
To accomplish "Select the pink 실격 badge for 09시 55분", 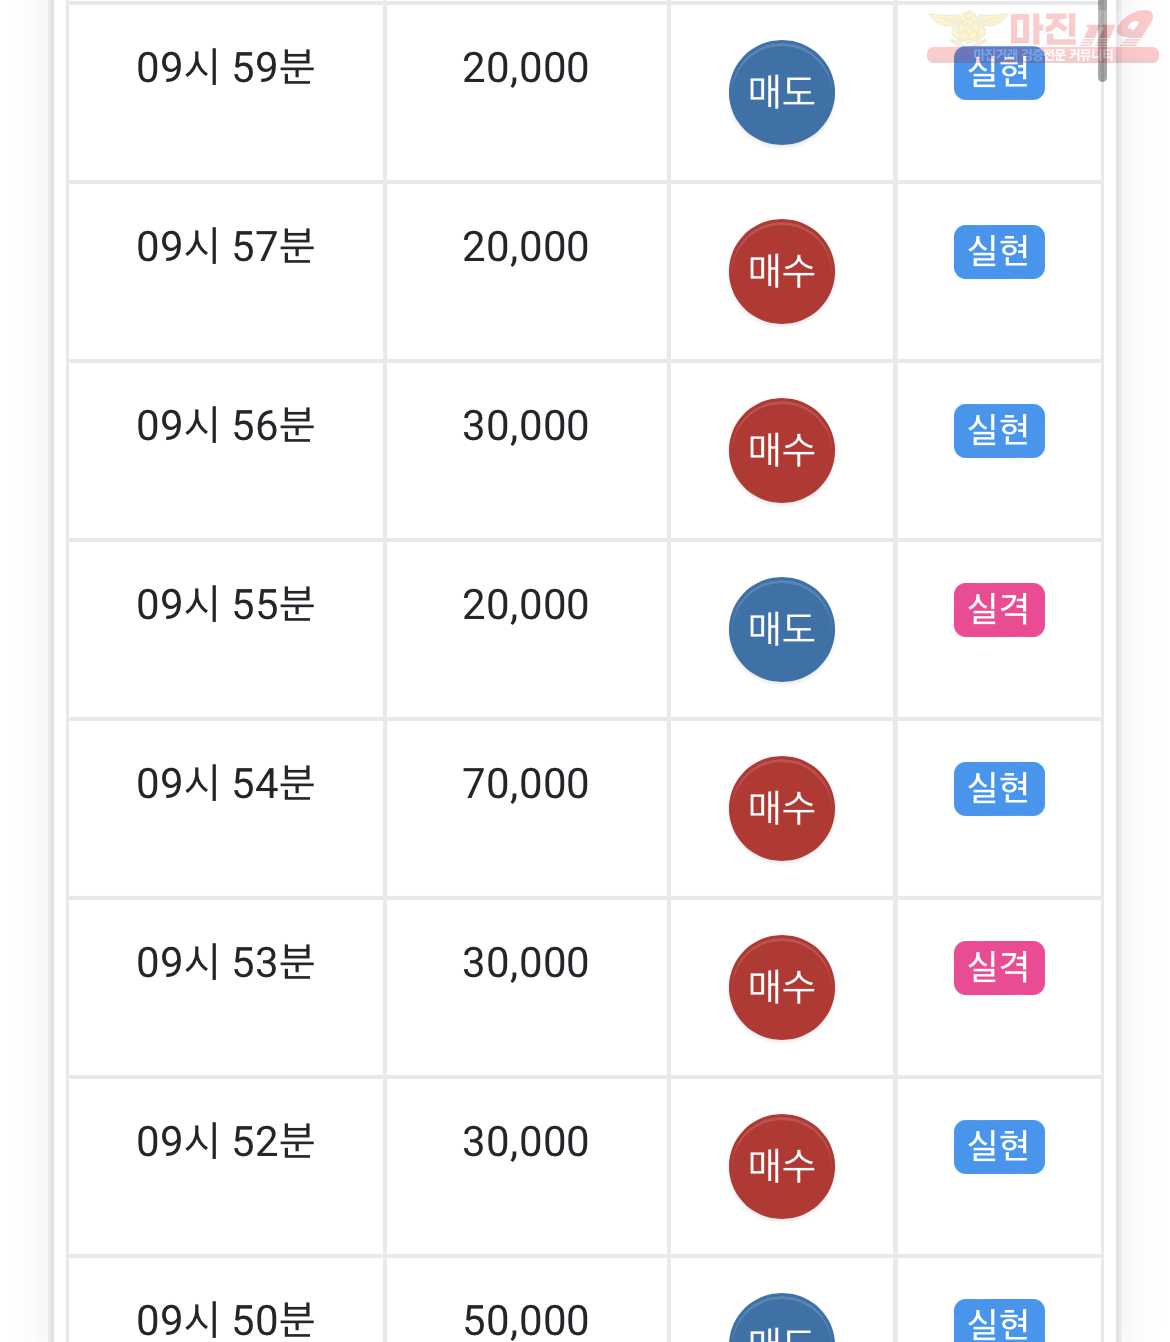I will (x=999, y=610).
